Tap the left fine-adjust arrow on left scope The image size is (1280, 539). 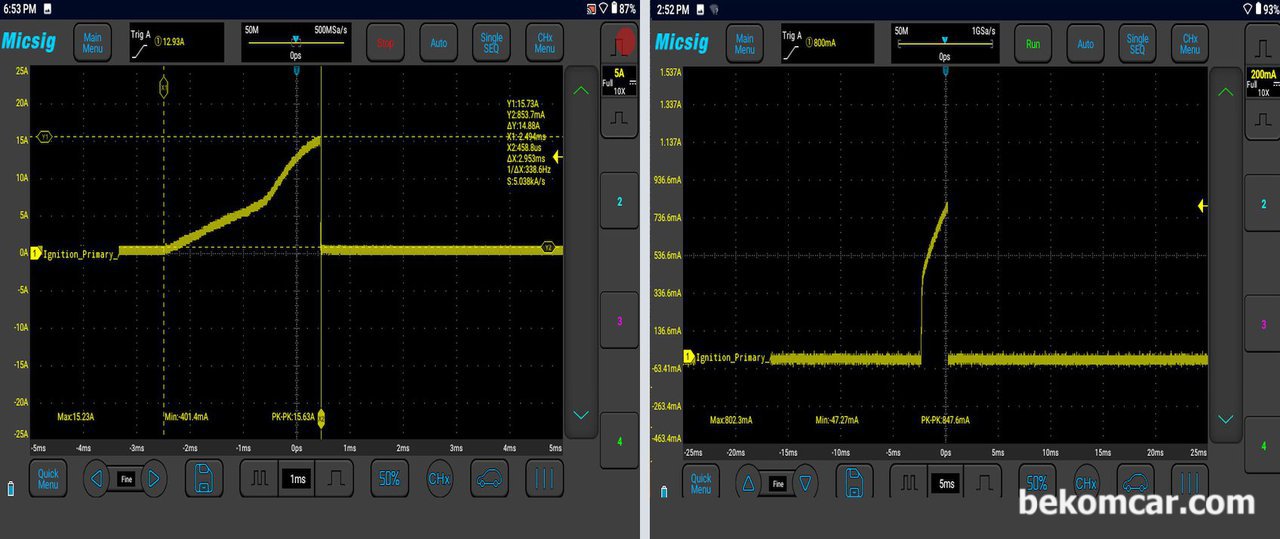(x=96, y=478)
